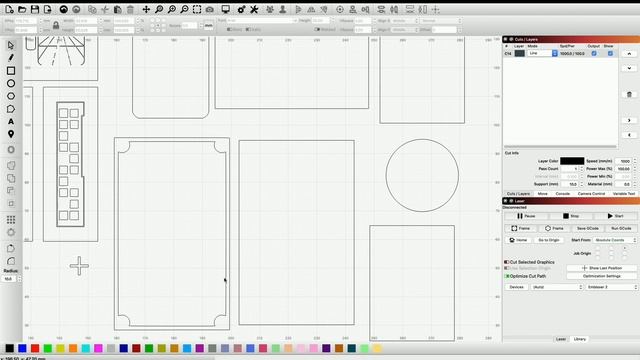Open the Circular Array tool
The width and height of the screenshot is (640, 360).
point(11,232)
